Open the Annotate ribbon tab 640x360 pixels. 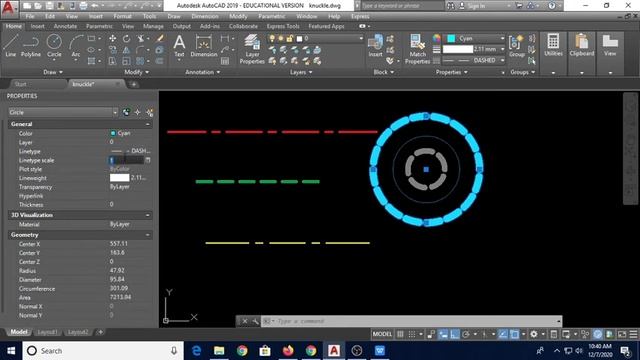pos(65,26)
